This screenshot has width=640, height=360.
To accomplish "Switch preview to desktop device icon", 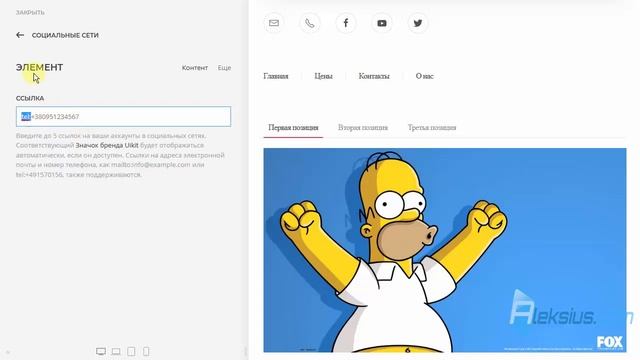I will [101, 351].
